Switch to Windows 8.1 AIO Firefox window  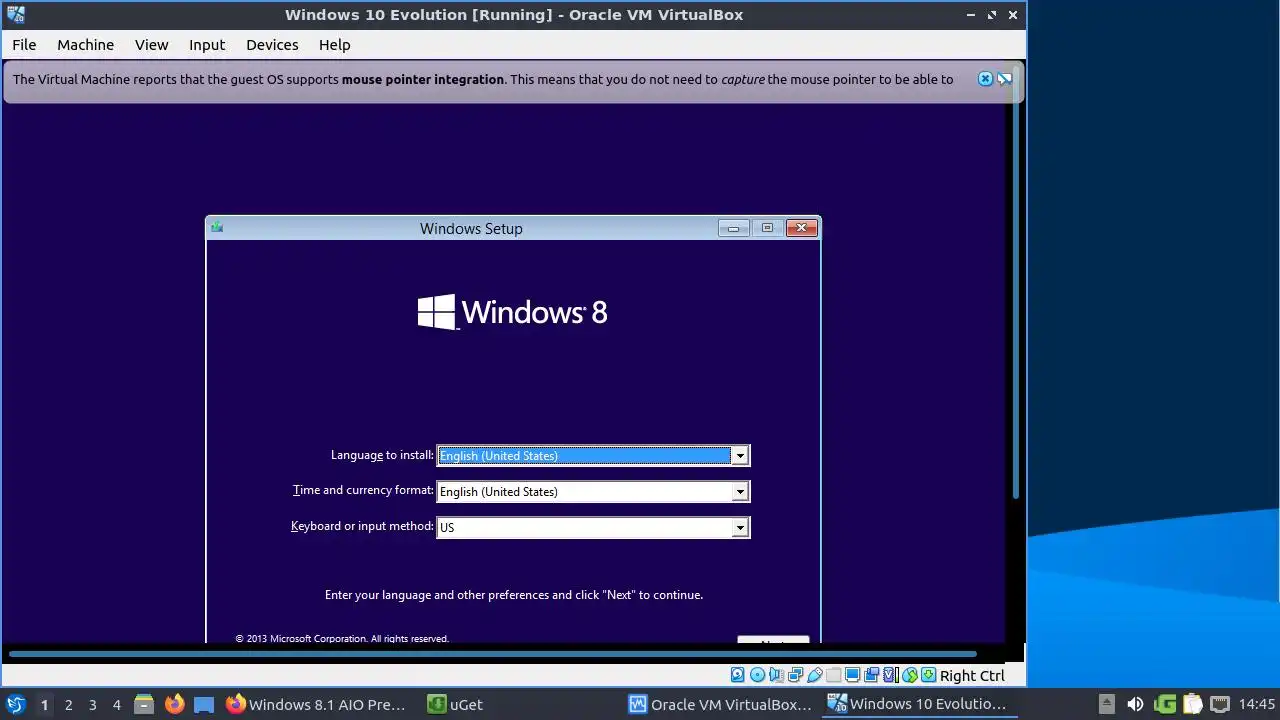[317, 704]
